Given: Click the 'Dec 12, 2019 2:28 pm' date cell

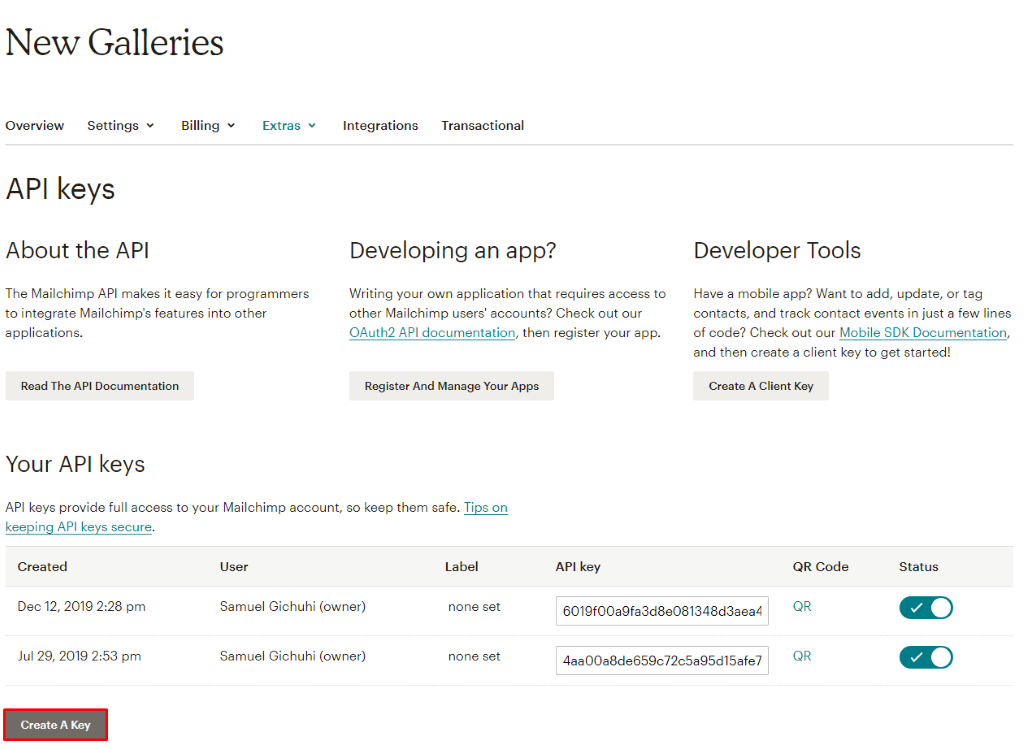Looking at the screenshot, I should (82, 606).
